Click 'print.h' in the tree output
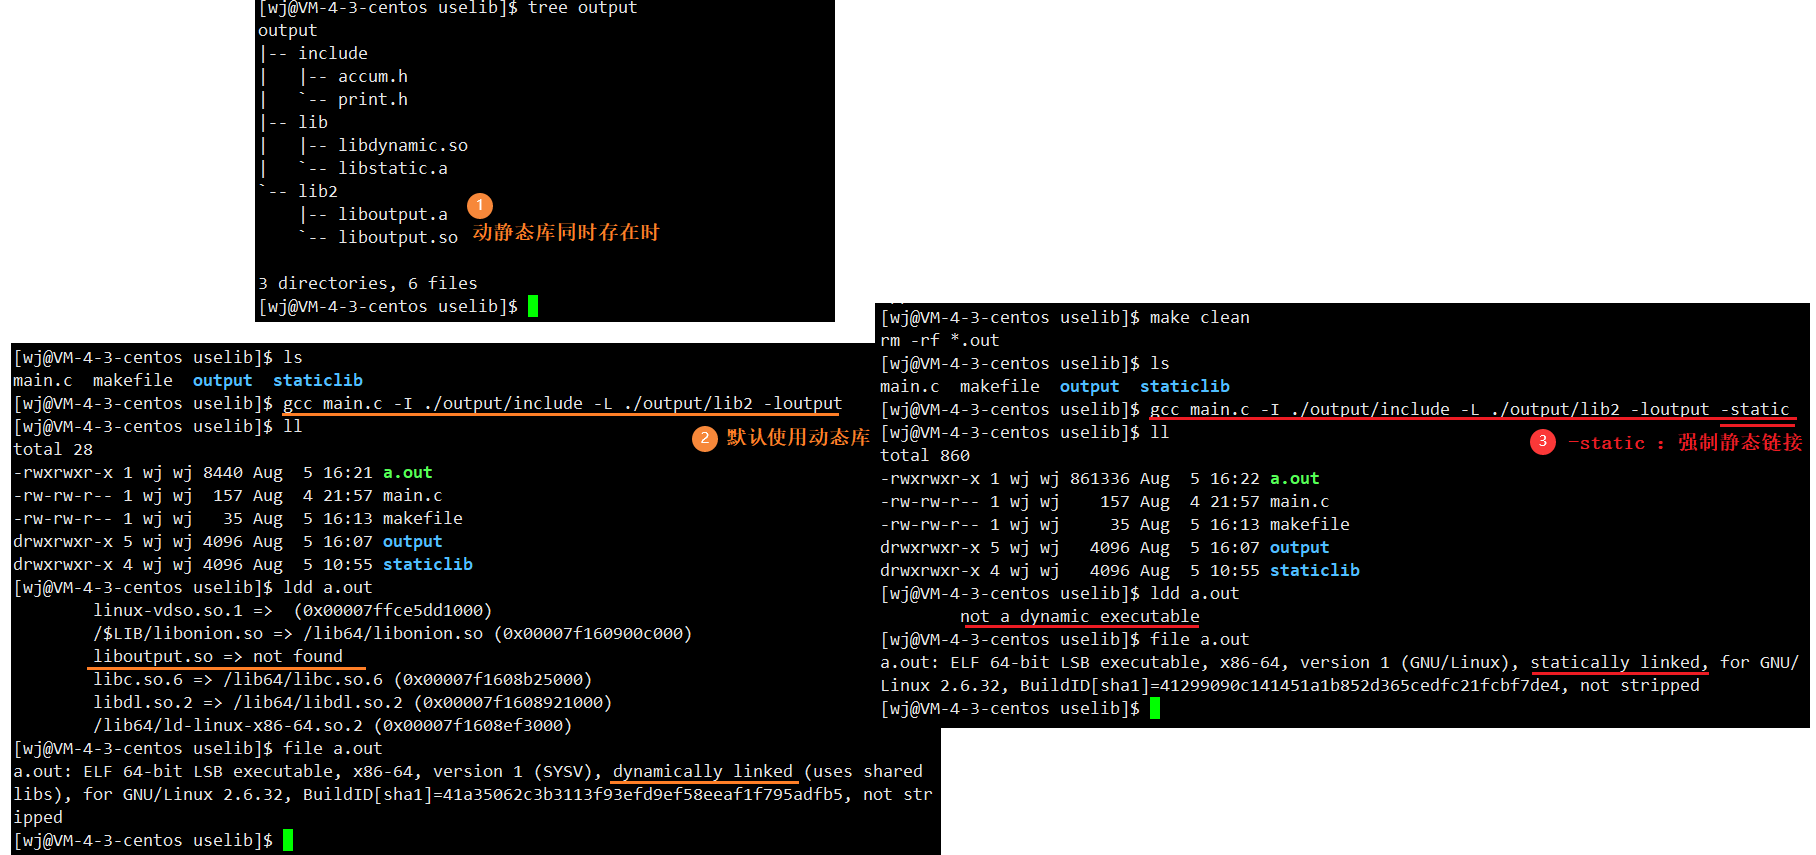 tap(373, 99)
